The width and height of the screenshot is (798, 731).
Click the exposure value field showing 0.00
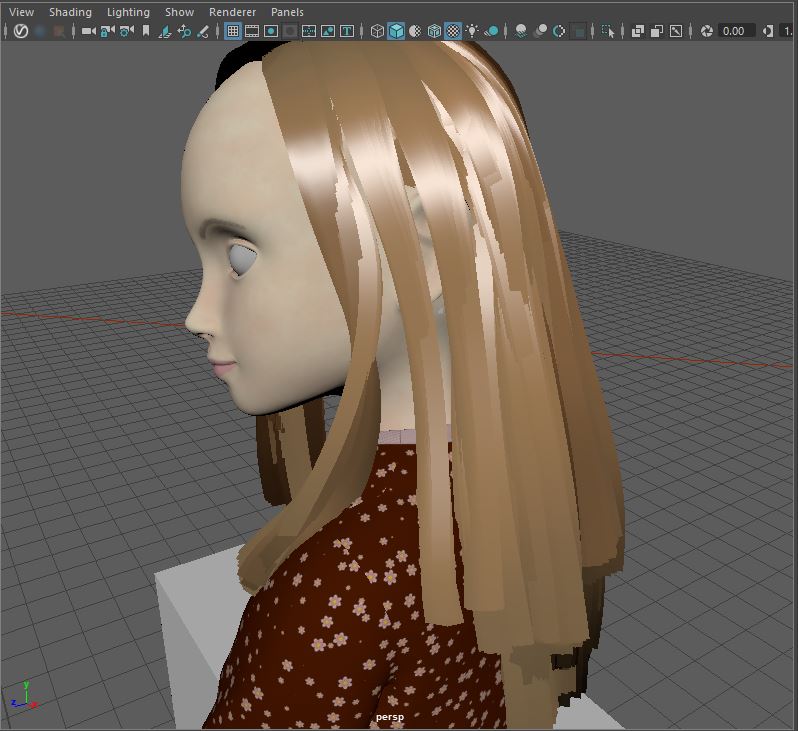click(734, 31)
